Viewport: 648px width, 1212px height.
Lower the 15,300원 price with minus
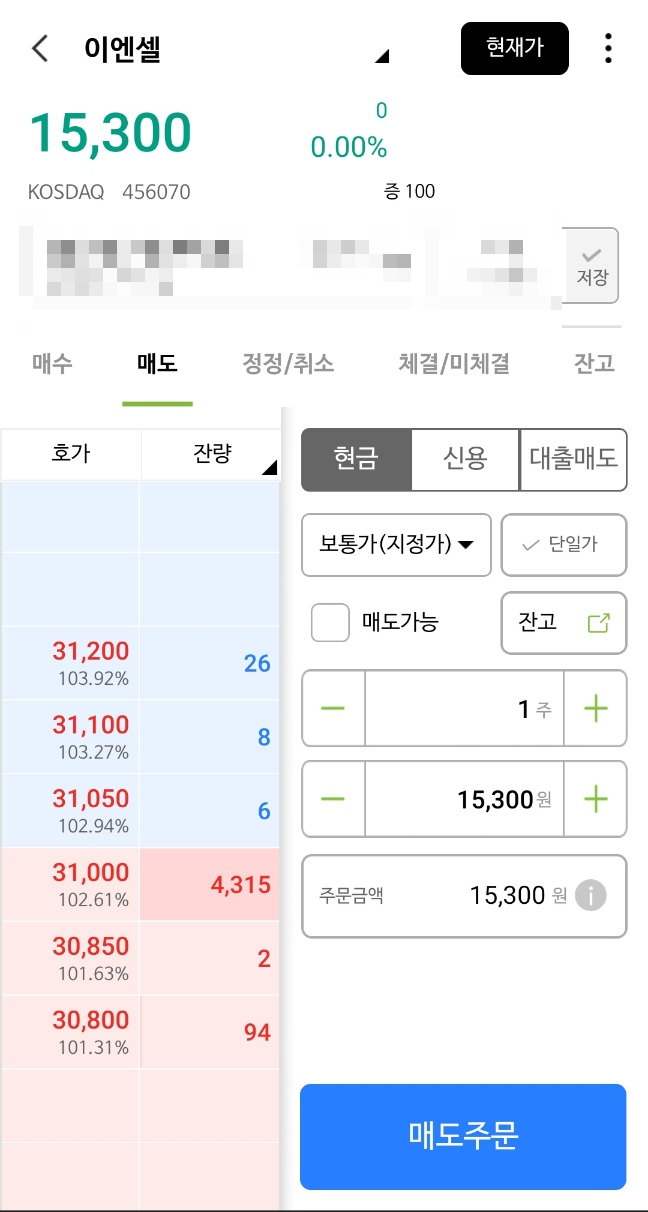(333, 799)
